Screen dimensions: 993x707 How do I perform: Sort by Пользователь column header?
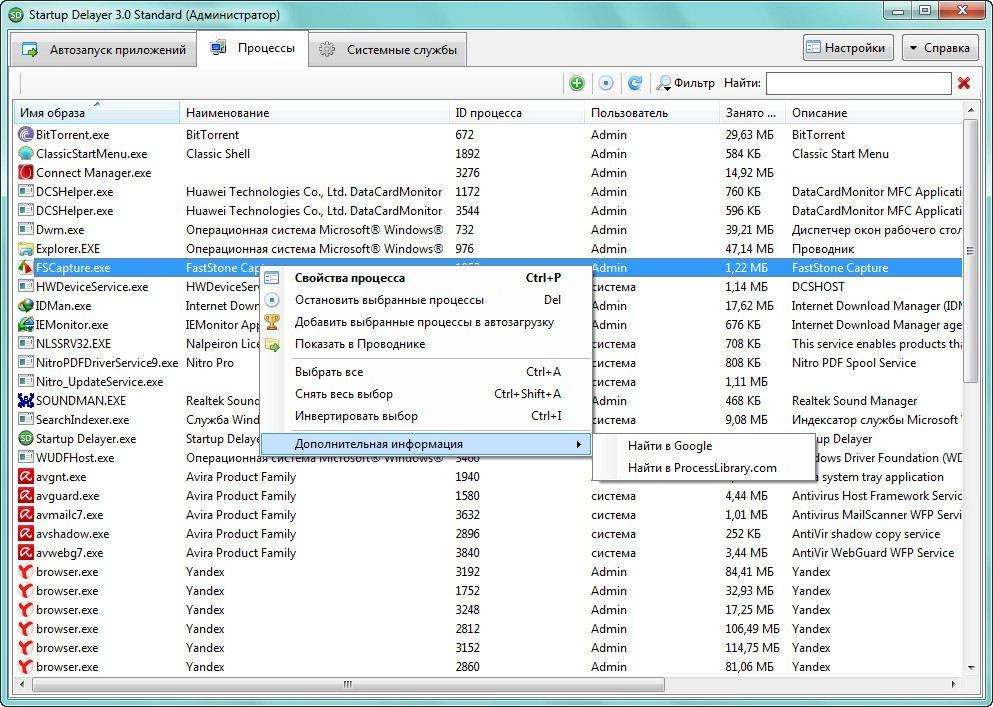point(652,113)
